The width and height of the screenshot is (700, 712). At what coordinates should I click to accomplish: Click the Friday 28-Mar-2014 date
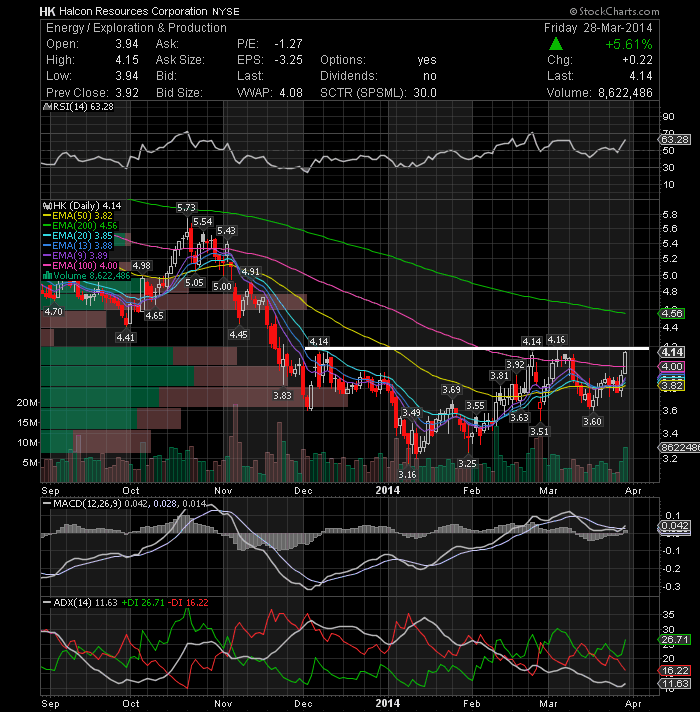pyautogui.click(x=598, y=28)
